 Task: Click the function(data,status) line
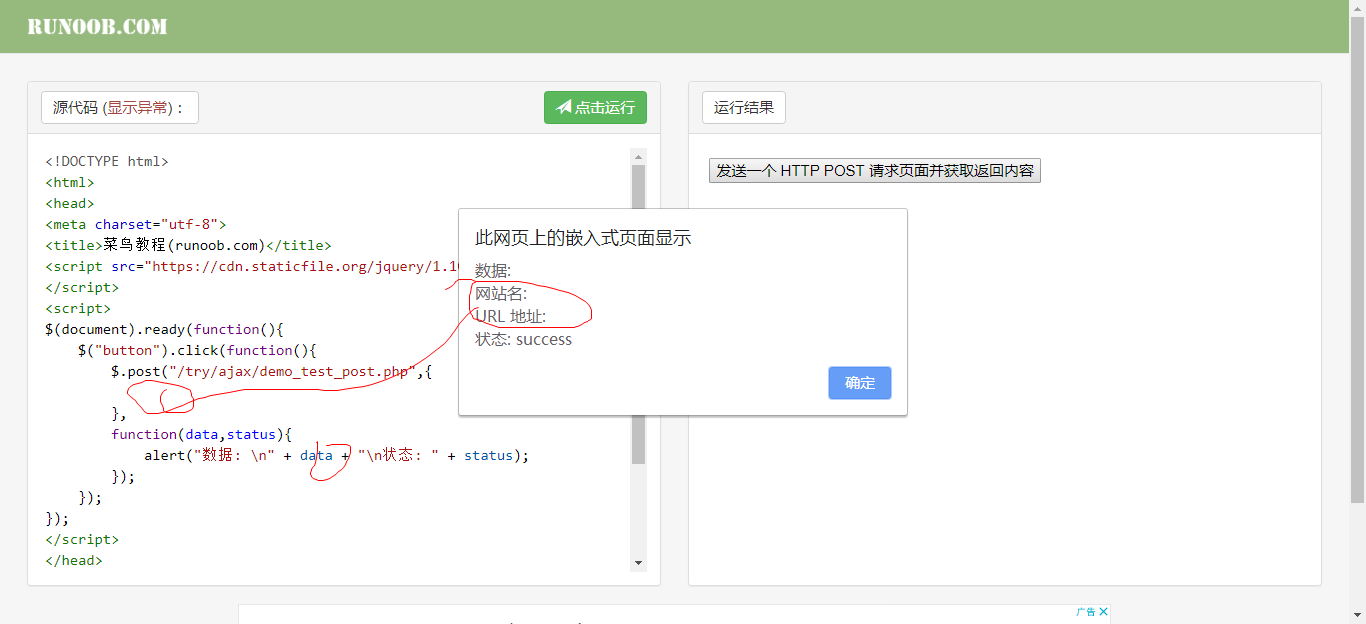click(201, 434)
